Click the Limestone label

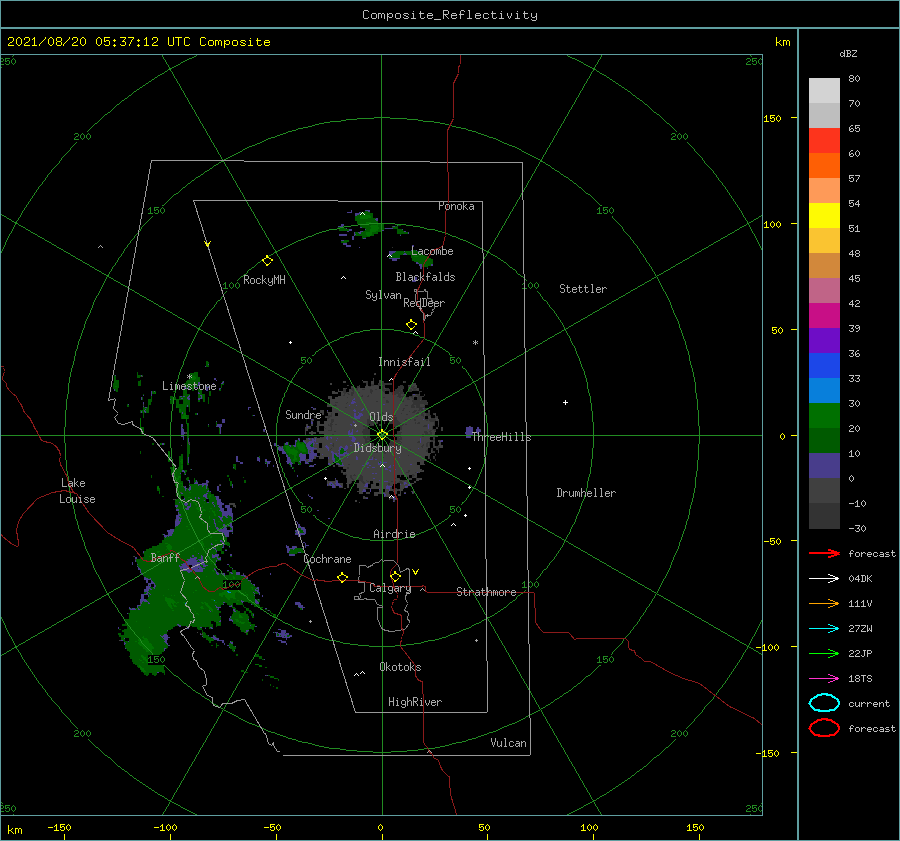pos(189,386)
